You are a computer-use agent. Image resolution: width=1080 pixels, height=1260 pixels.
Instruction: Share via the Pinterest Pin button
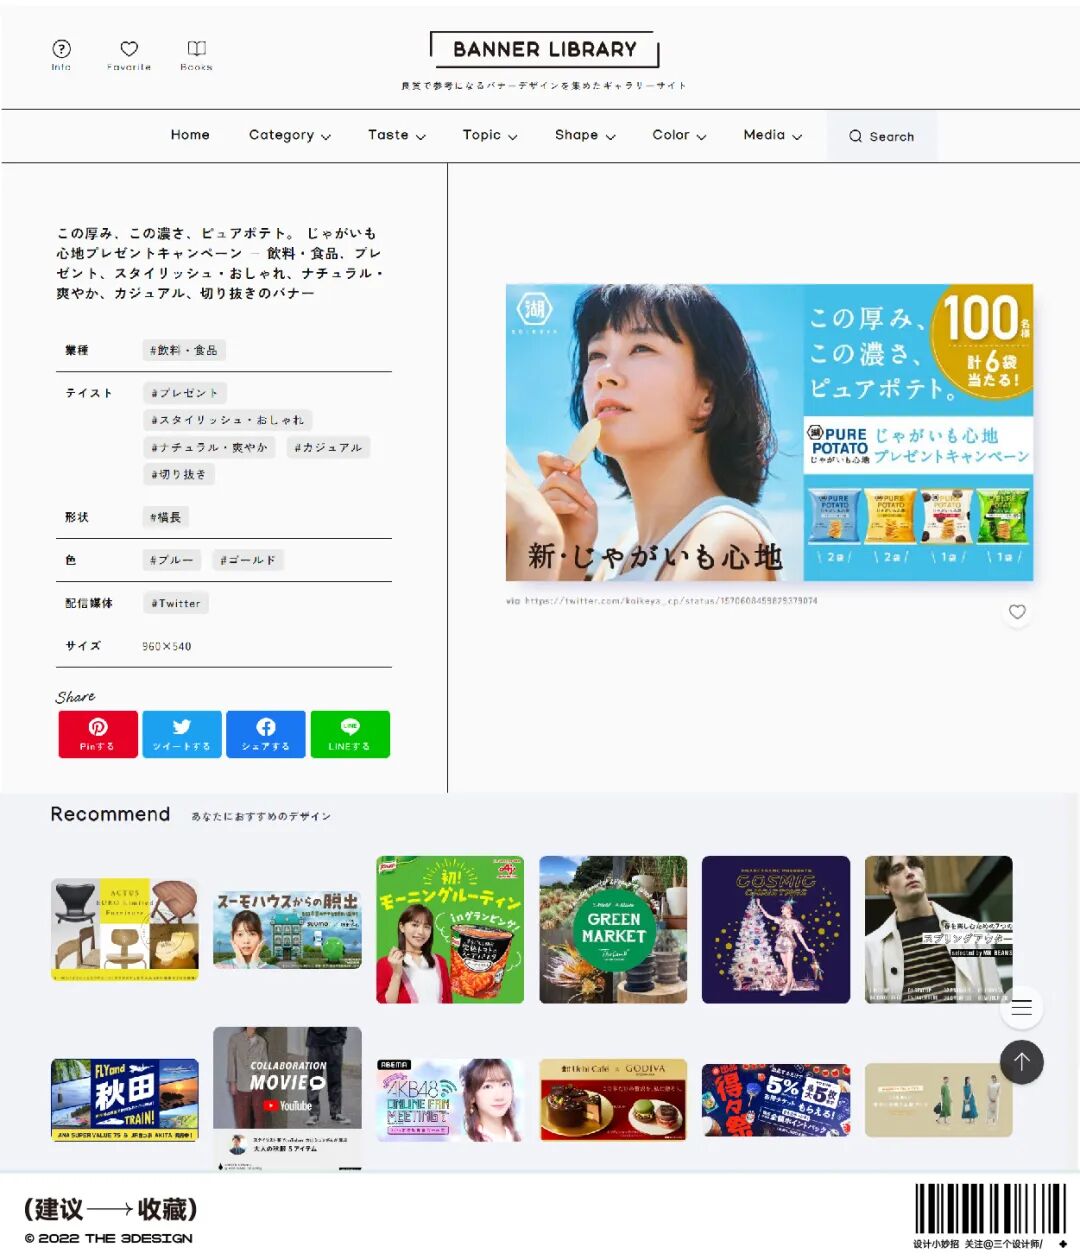(98, 734)
